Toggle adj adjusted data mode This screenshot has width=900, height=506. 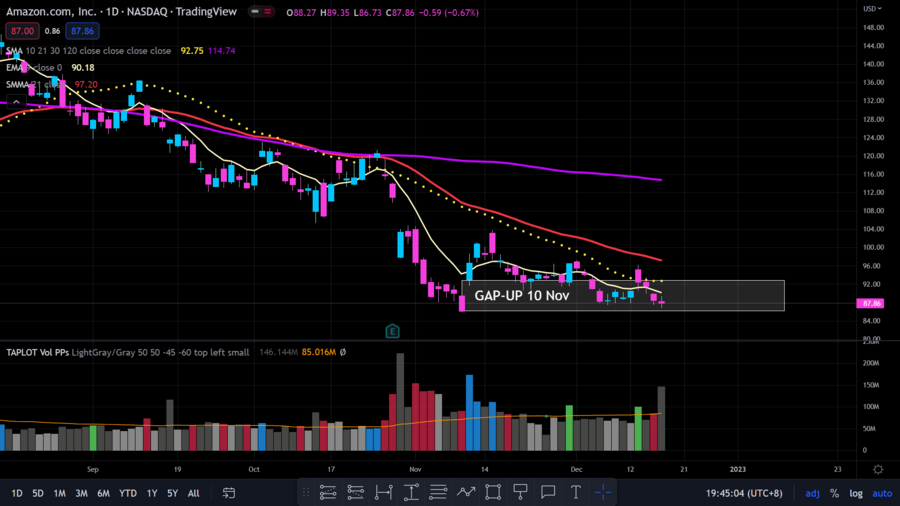[x=812, y=493]
